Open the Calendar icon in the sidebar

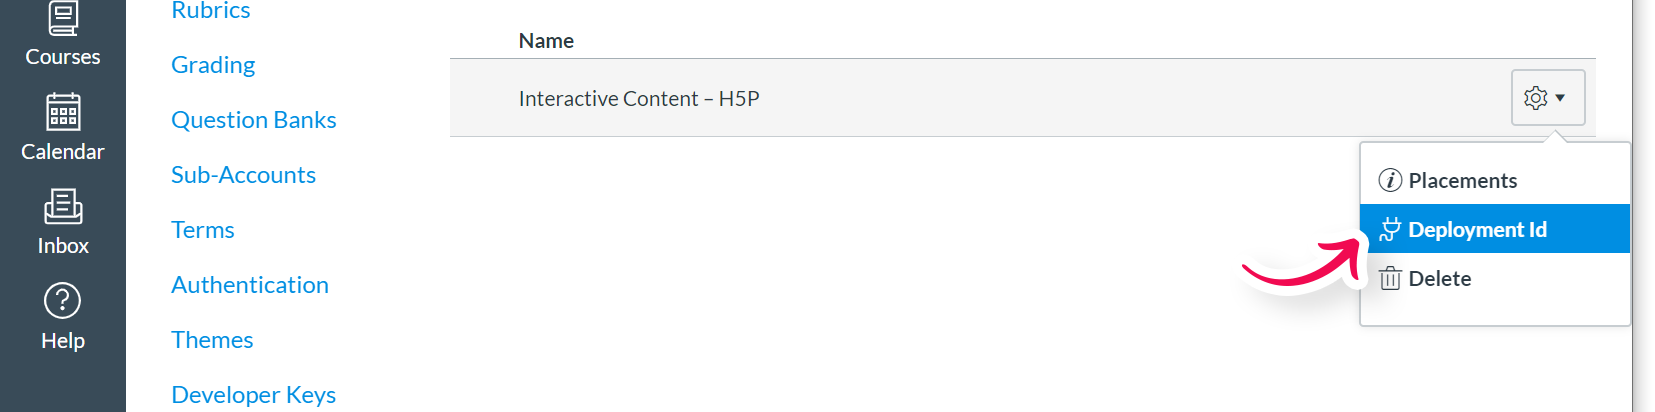pyautogui.click(x=63, y=112)
